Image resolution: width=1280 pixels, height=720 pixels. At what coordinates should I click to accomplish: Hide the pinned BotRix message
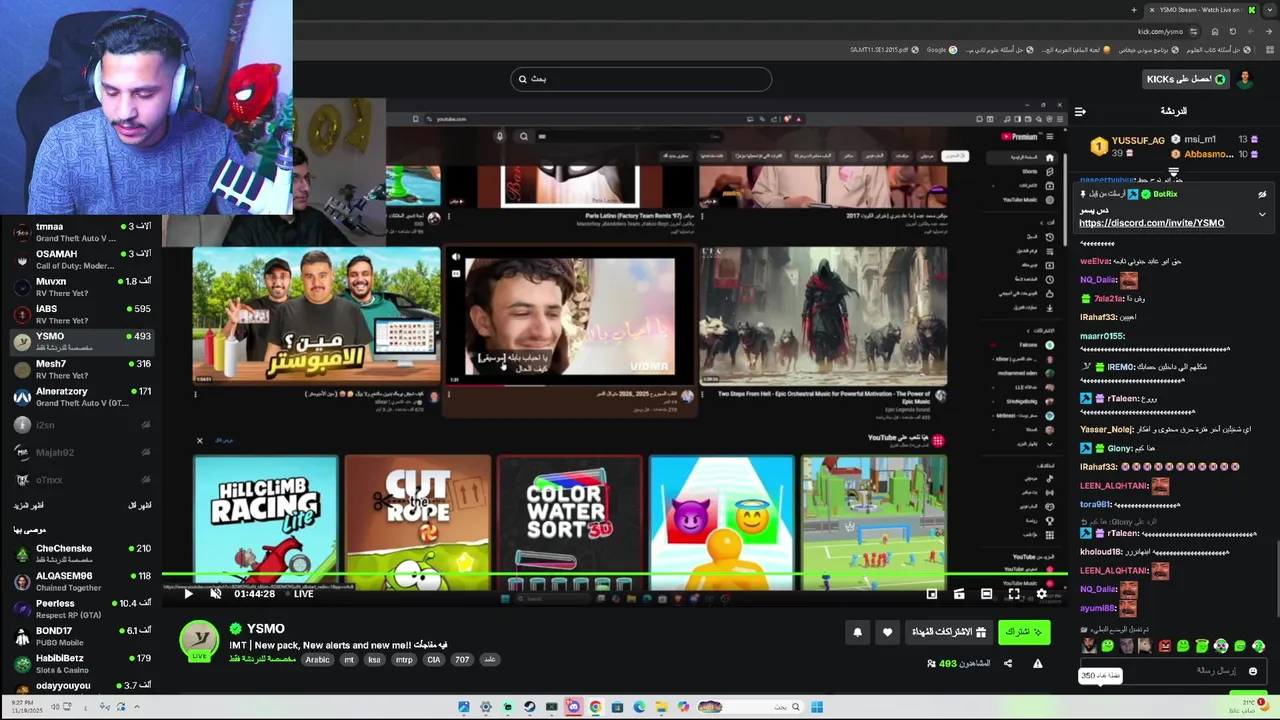point(1262,194)
